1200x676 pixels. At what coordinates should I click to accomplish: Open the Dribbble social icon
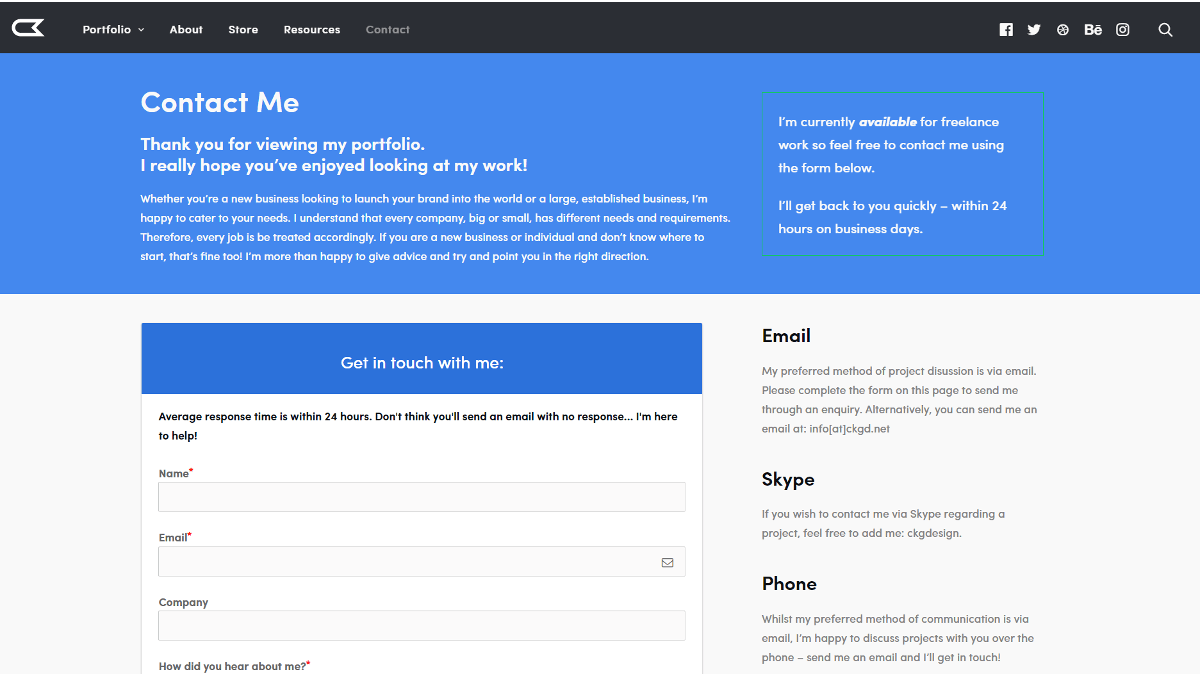click(x=1063, y=30)
